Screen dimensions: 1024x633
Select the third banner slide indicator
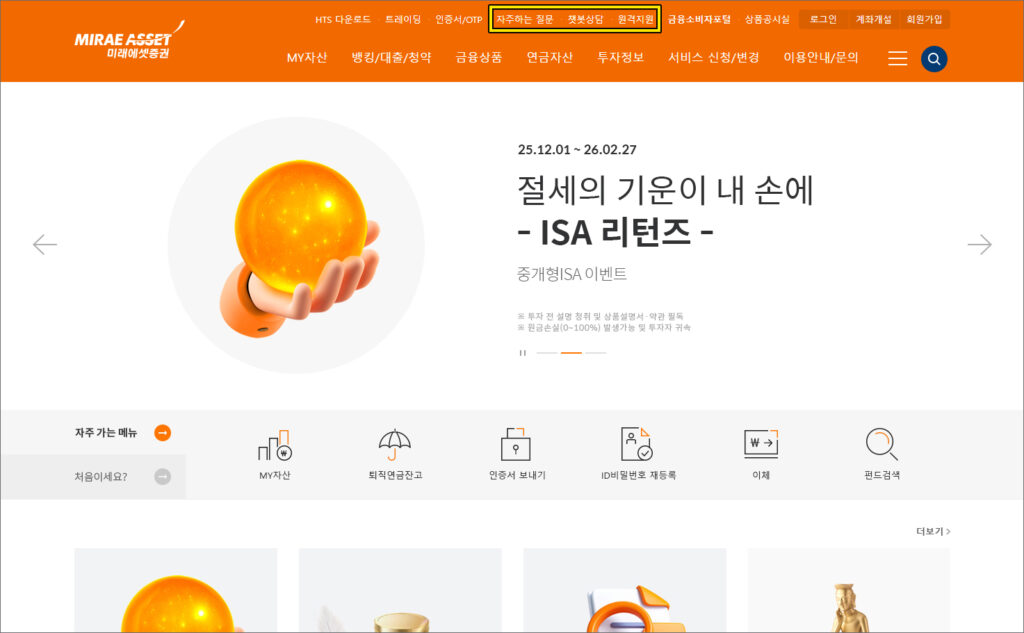click(x=596, y=353)
